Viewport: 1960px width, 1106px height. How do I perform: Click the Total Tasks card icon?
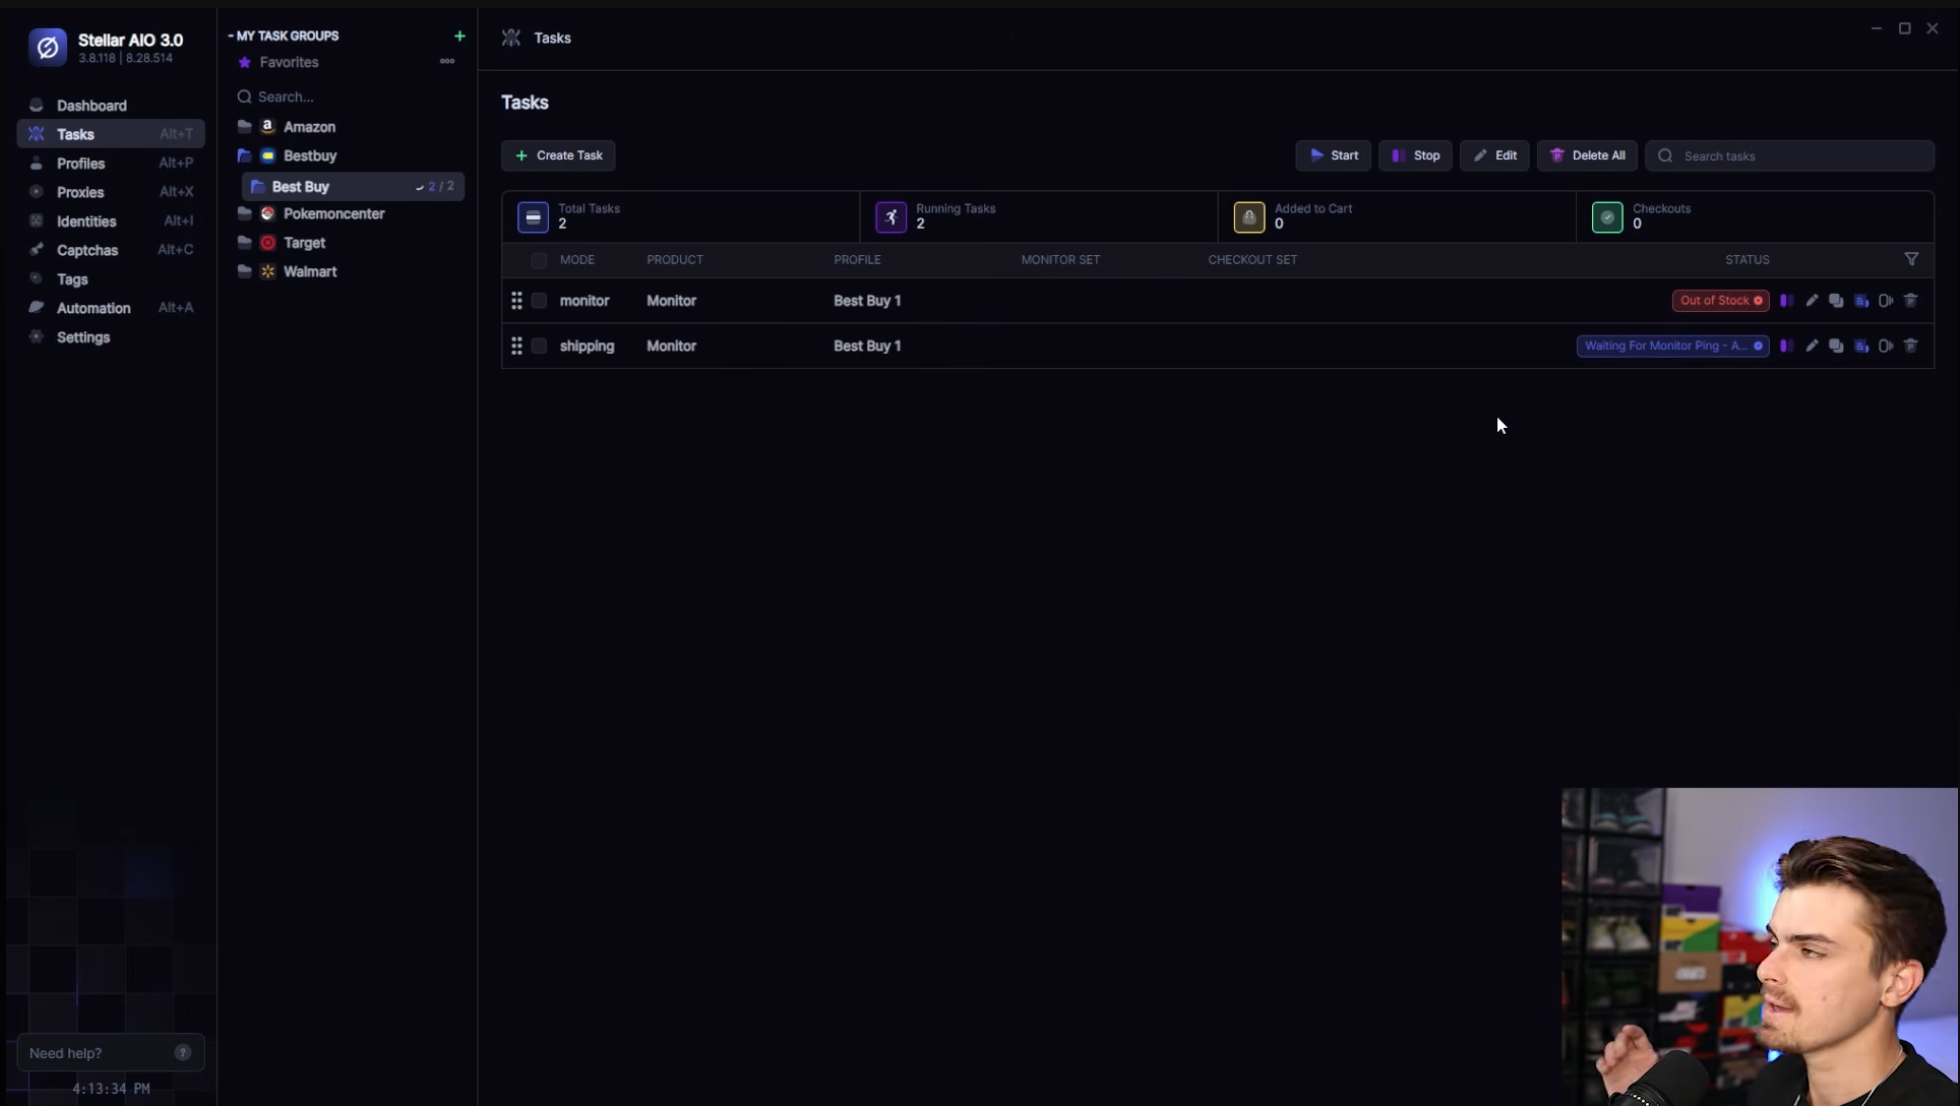coord(533,217)
